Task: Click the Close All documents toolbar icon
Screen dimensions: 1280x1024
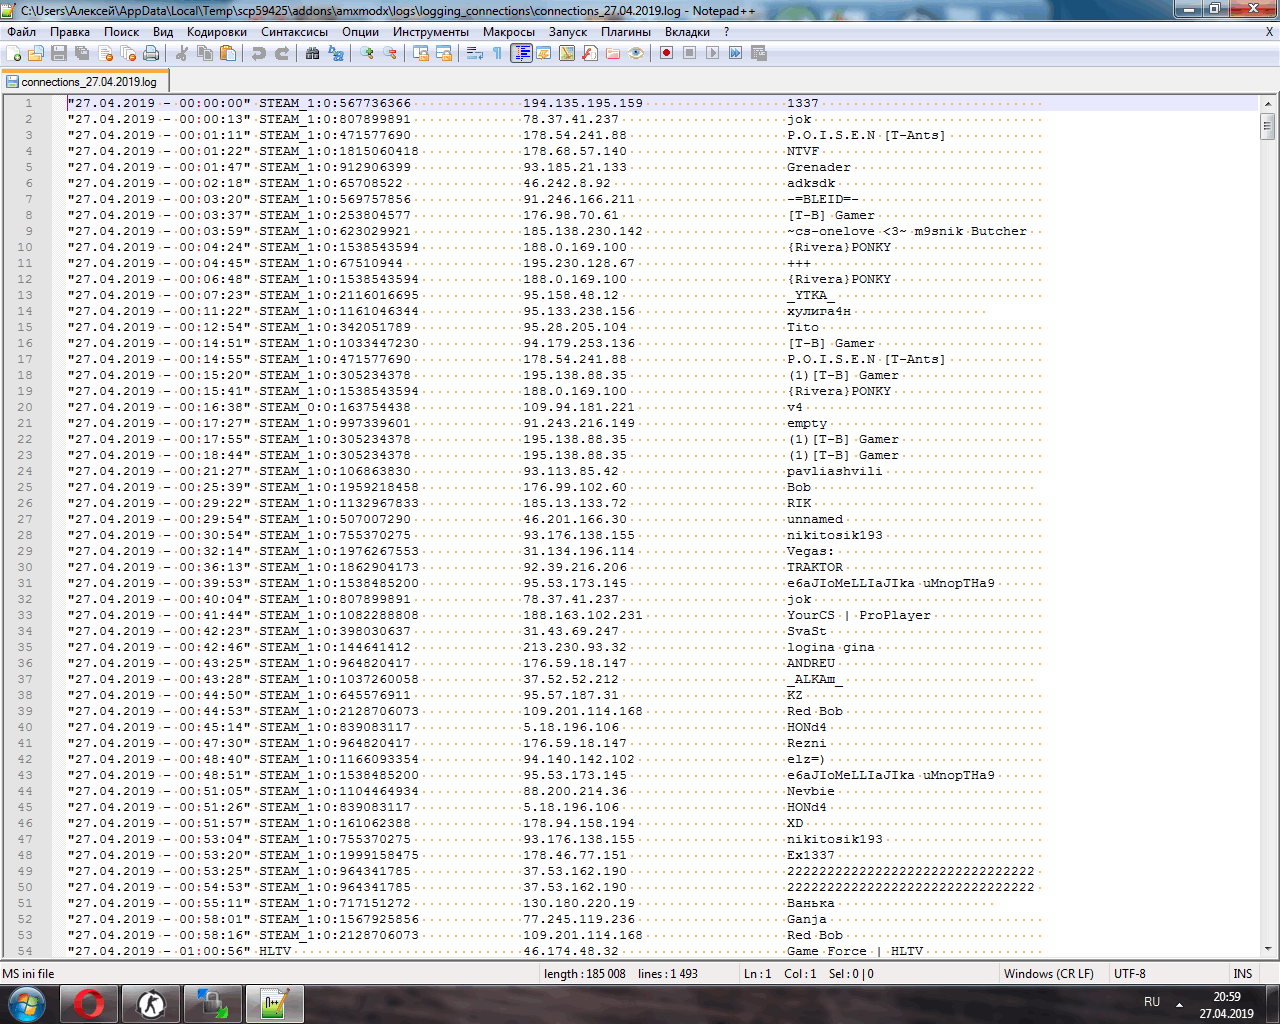Action: (x=127, y=53)
